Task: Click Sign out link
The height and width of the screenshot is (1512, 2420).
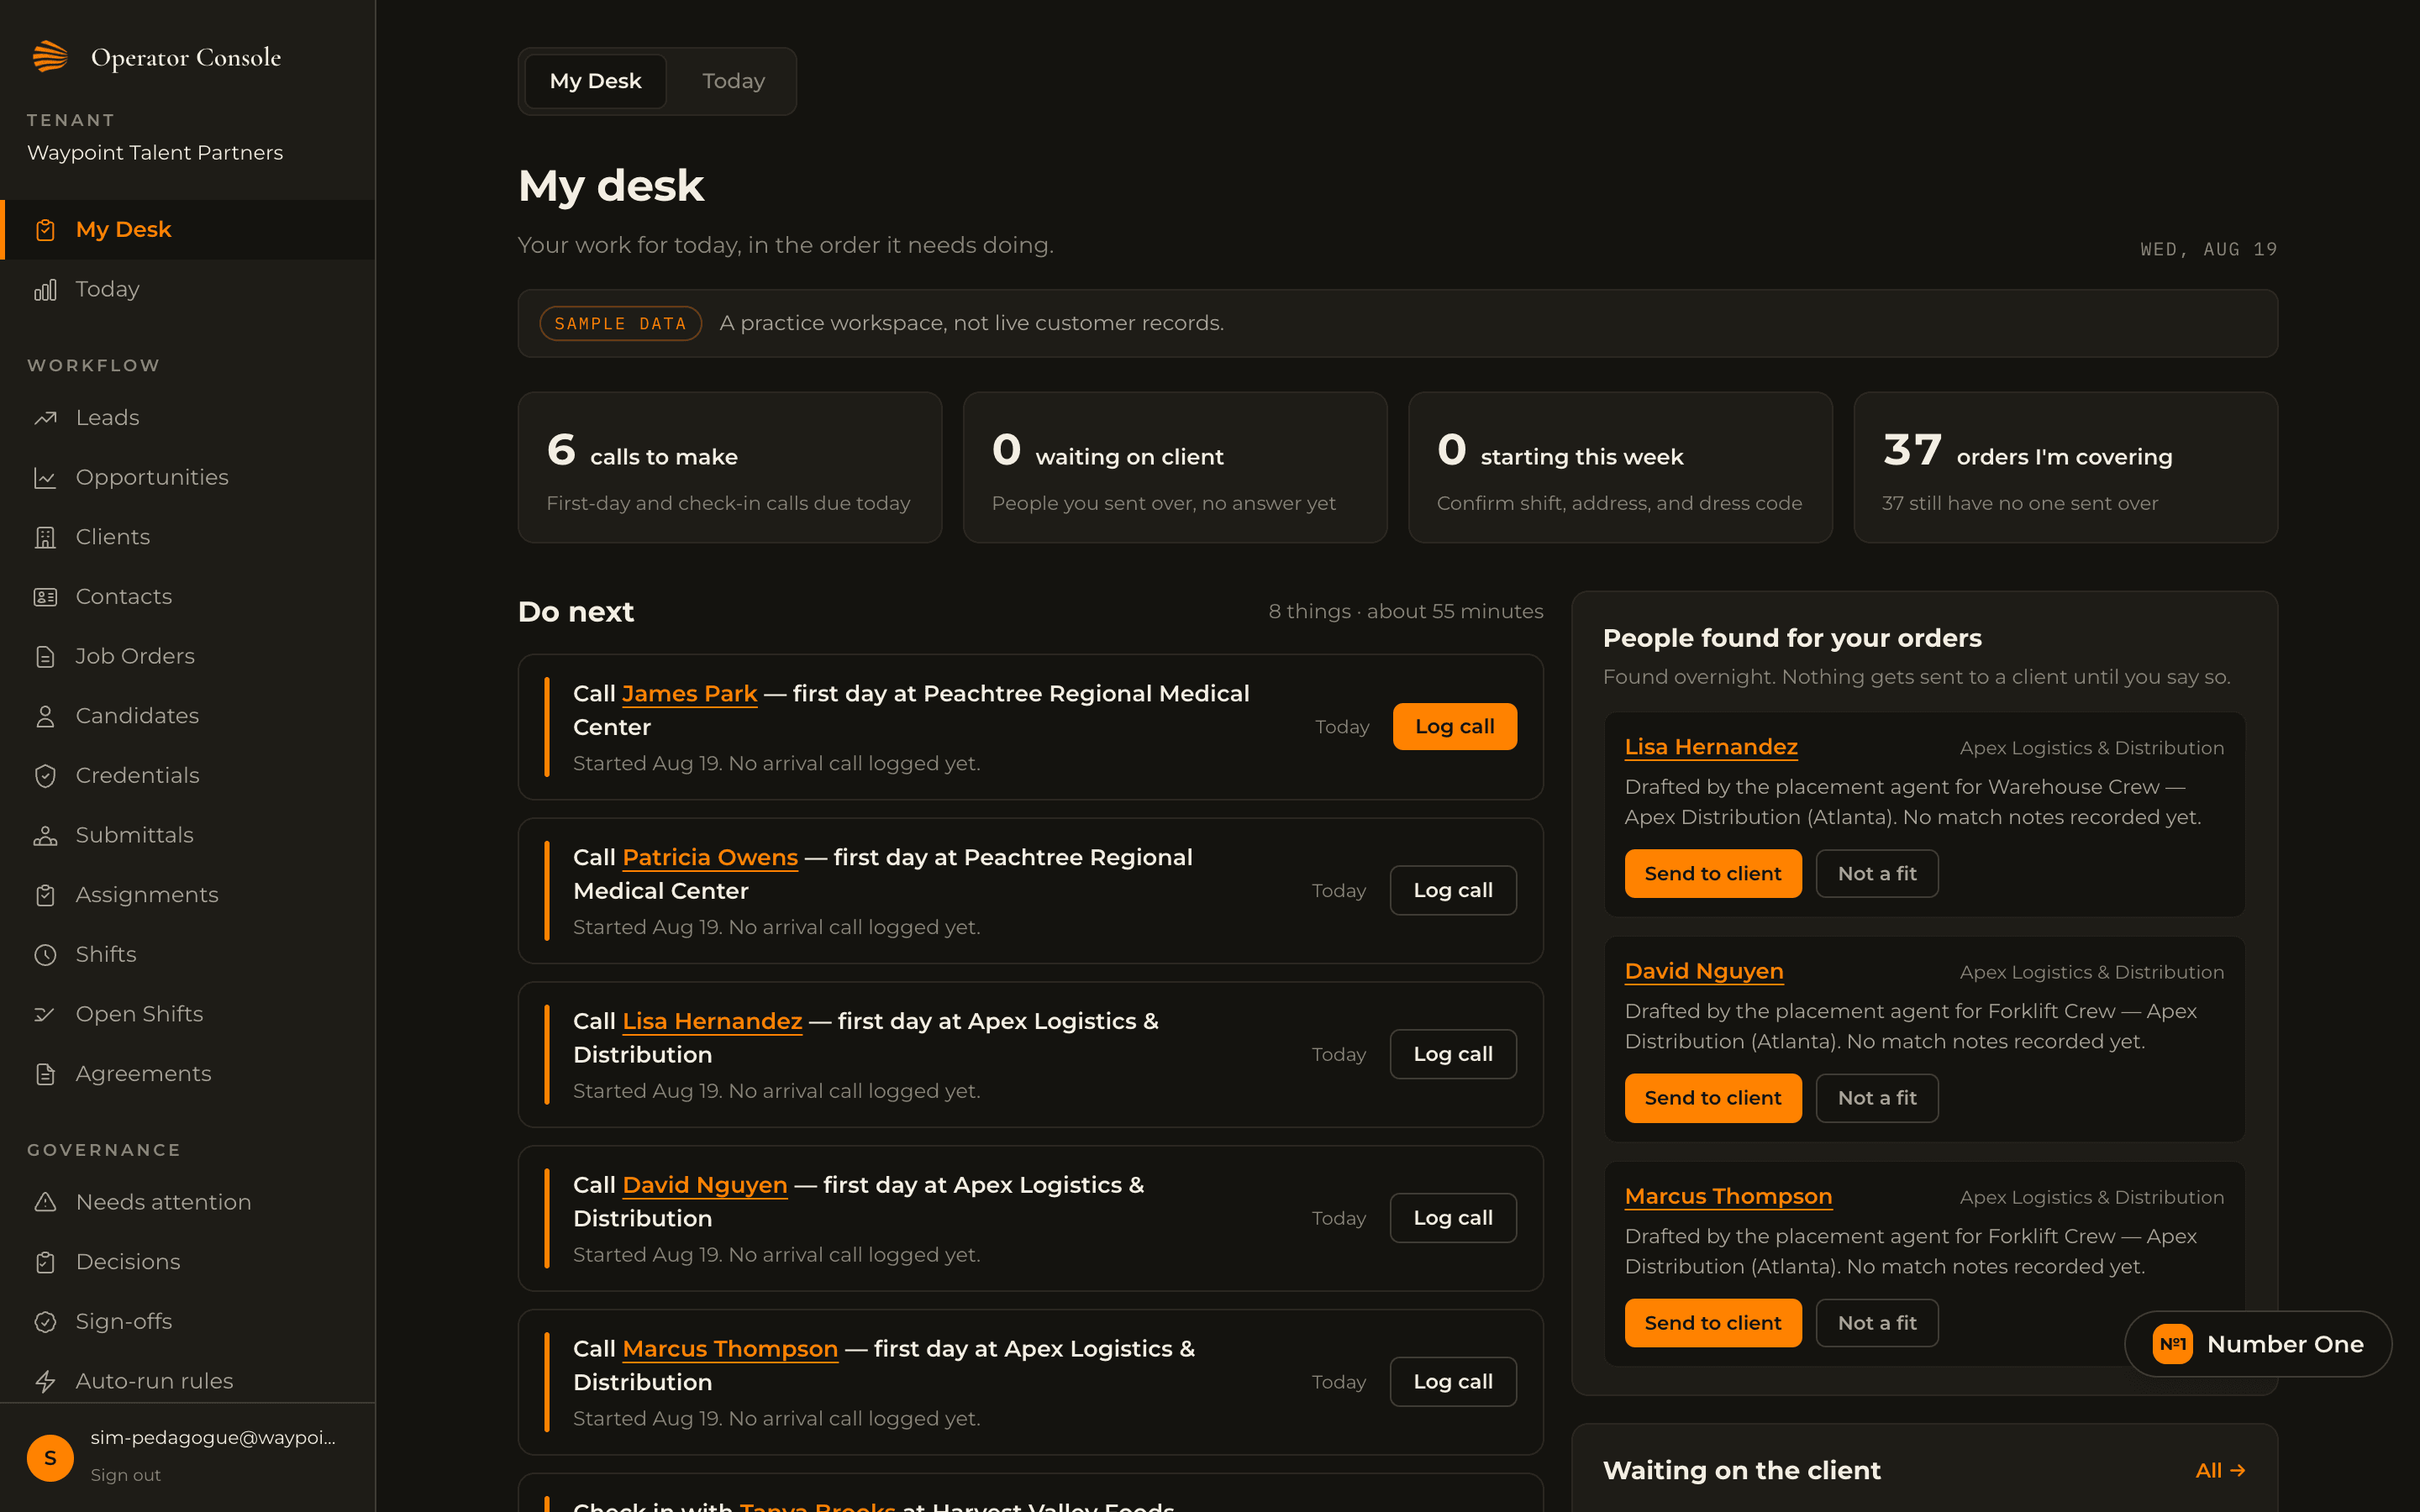Action: click(x=125, y=1475)
